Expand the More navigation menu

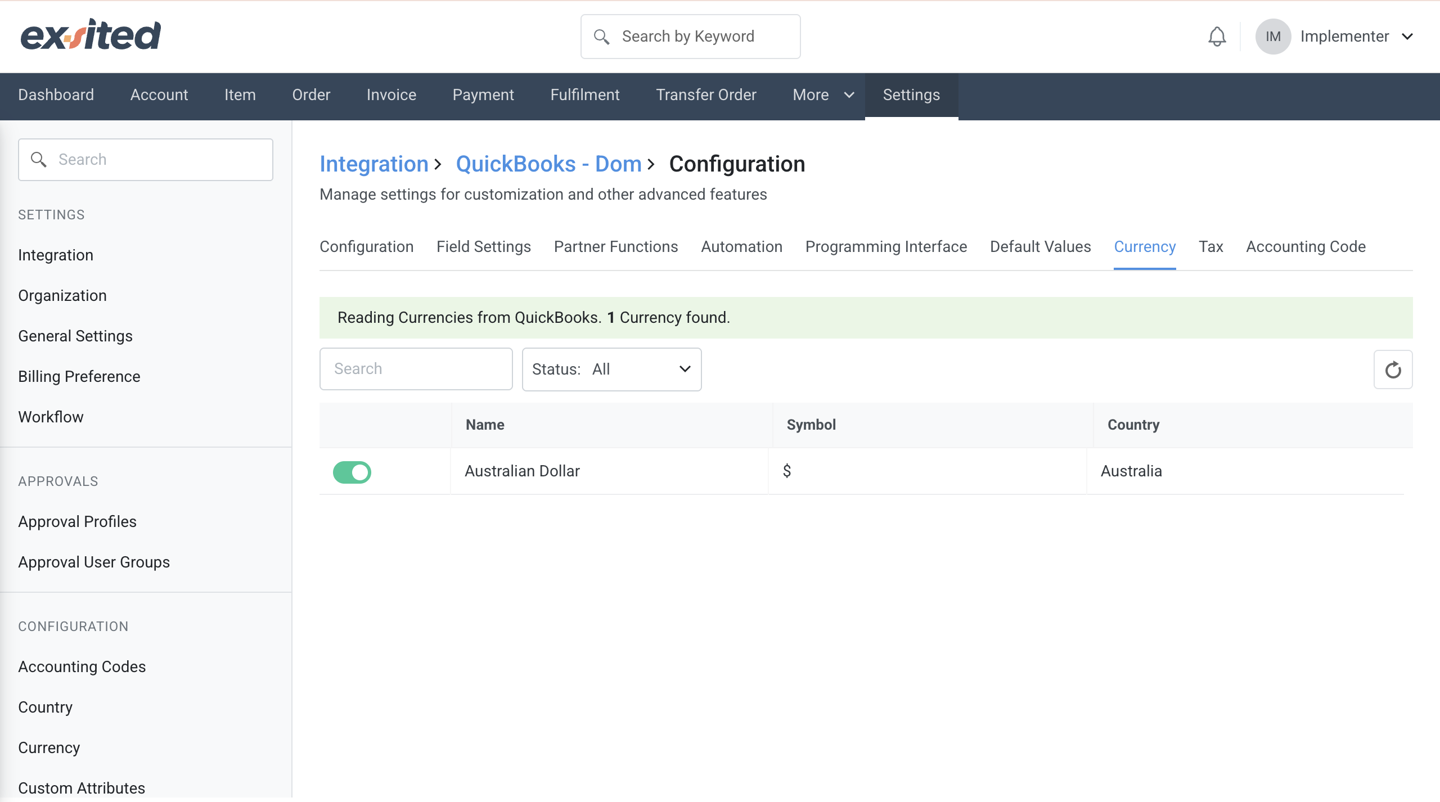(823, 95)
